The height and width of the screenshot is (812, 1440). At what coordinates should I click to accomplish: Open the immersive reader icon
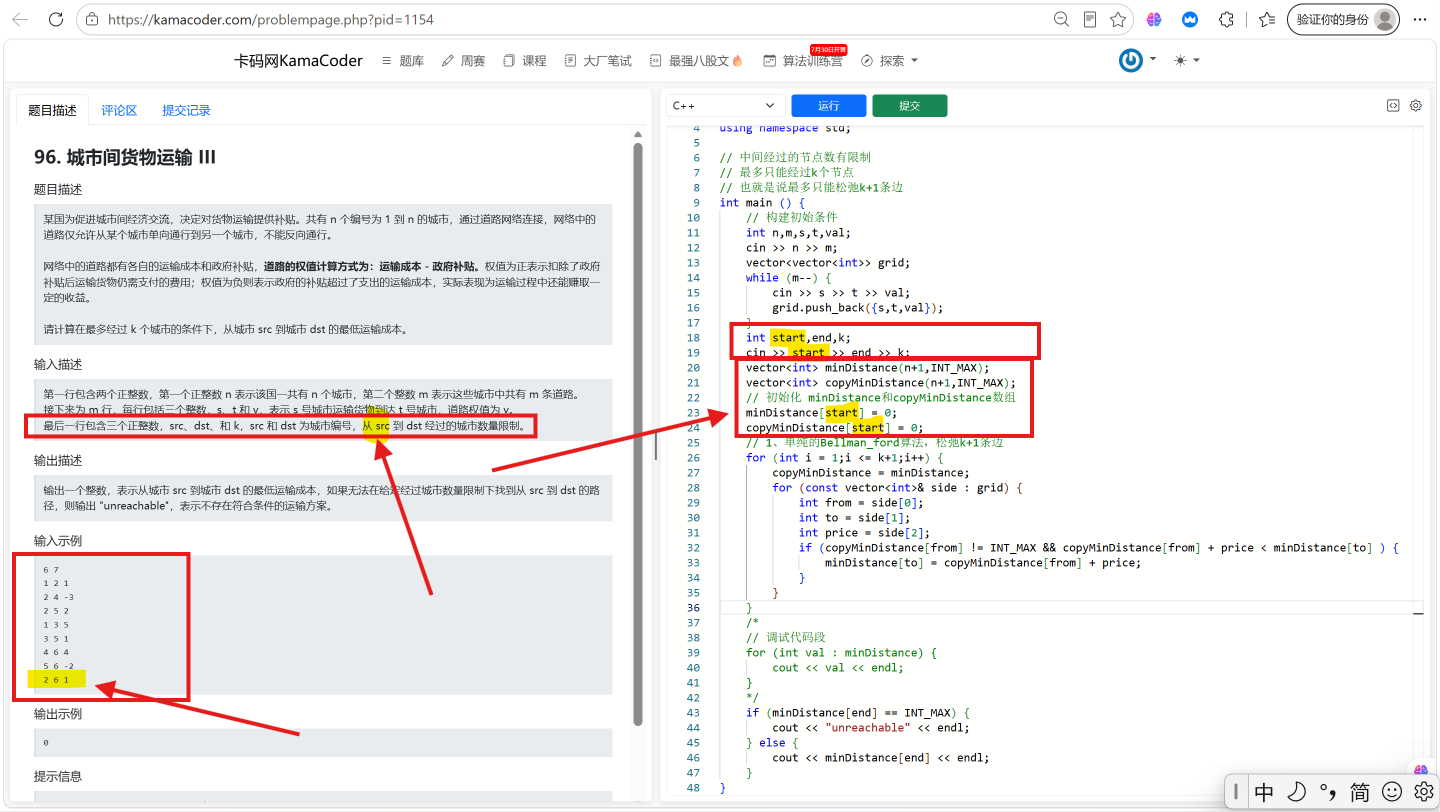click(1090, 19)
